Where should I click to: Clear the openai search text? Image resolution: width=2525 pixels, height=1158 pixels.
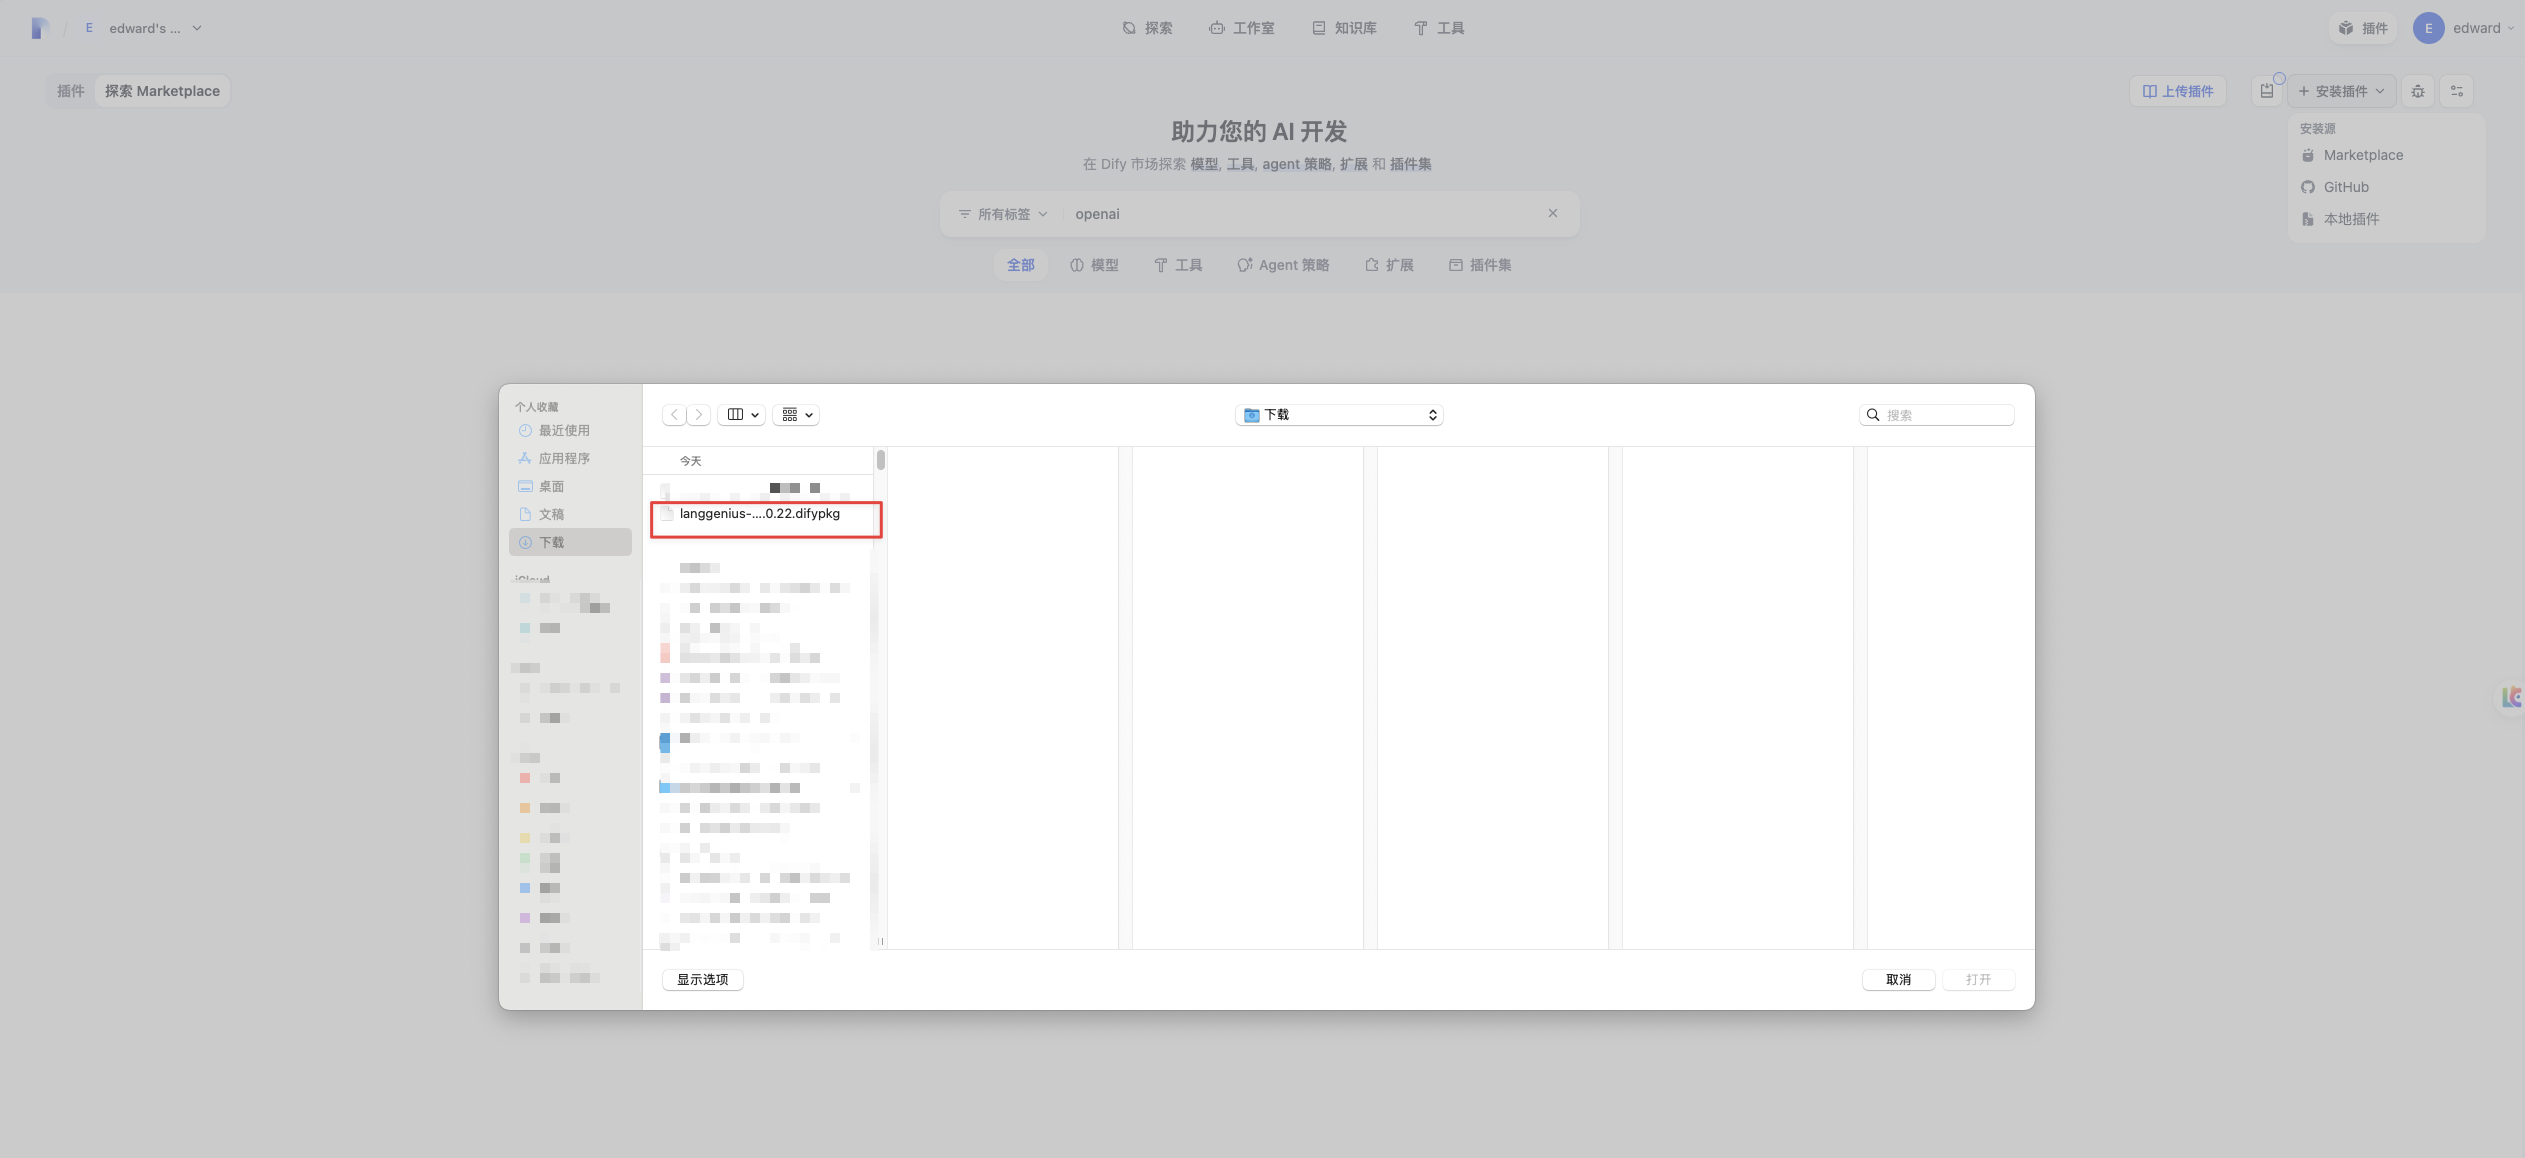[x=1553, y=213]
